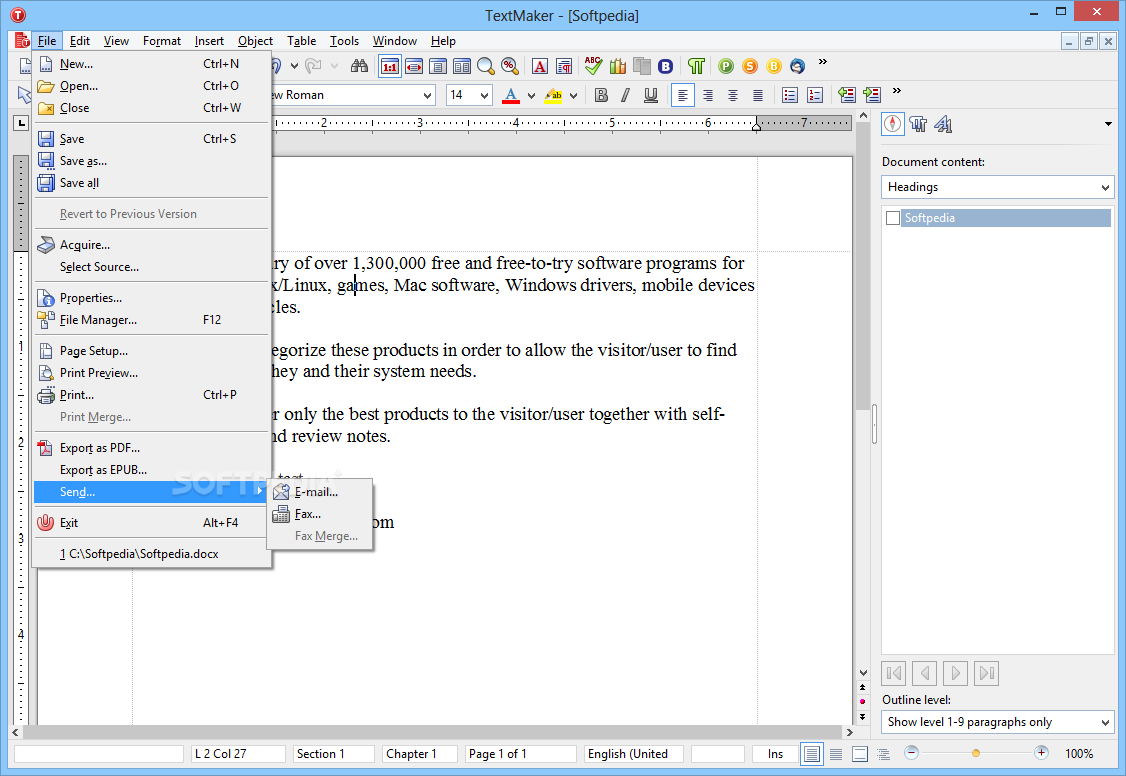Open the zoom percentage icon
This screenshot has height=776, width=1126.
(510, 67)
